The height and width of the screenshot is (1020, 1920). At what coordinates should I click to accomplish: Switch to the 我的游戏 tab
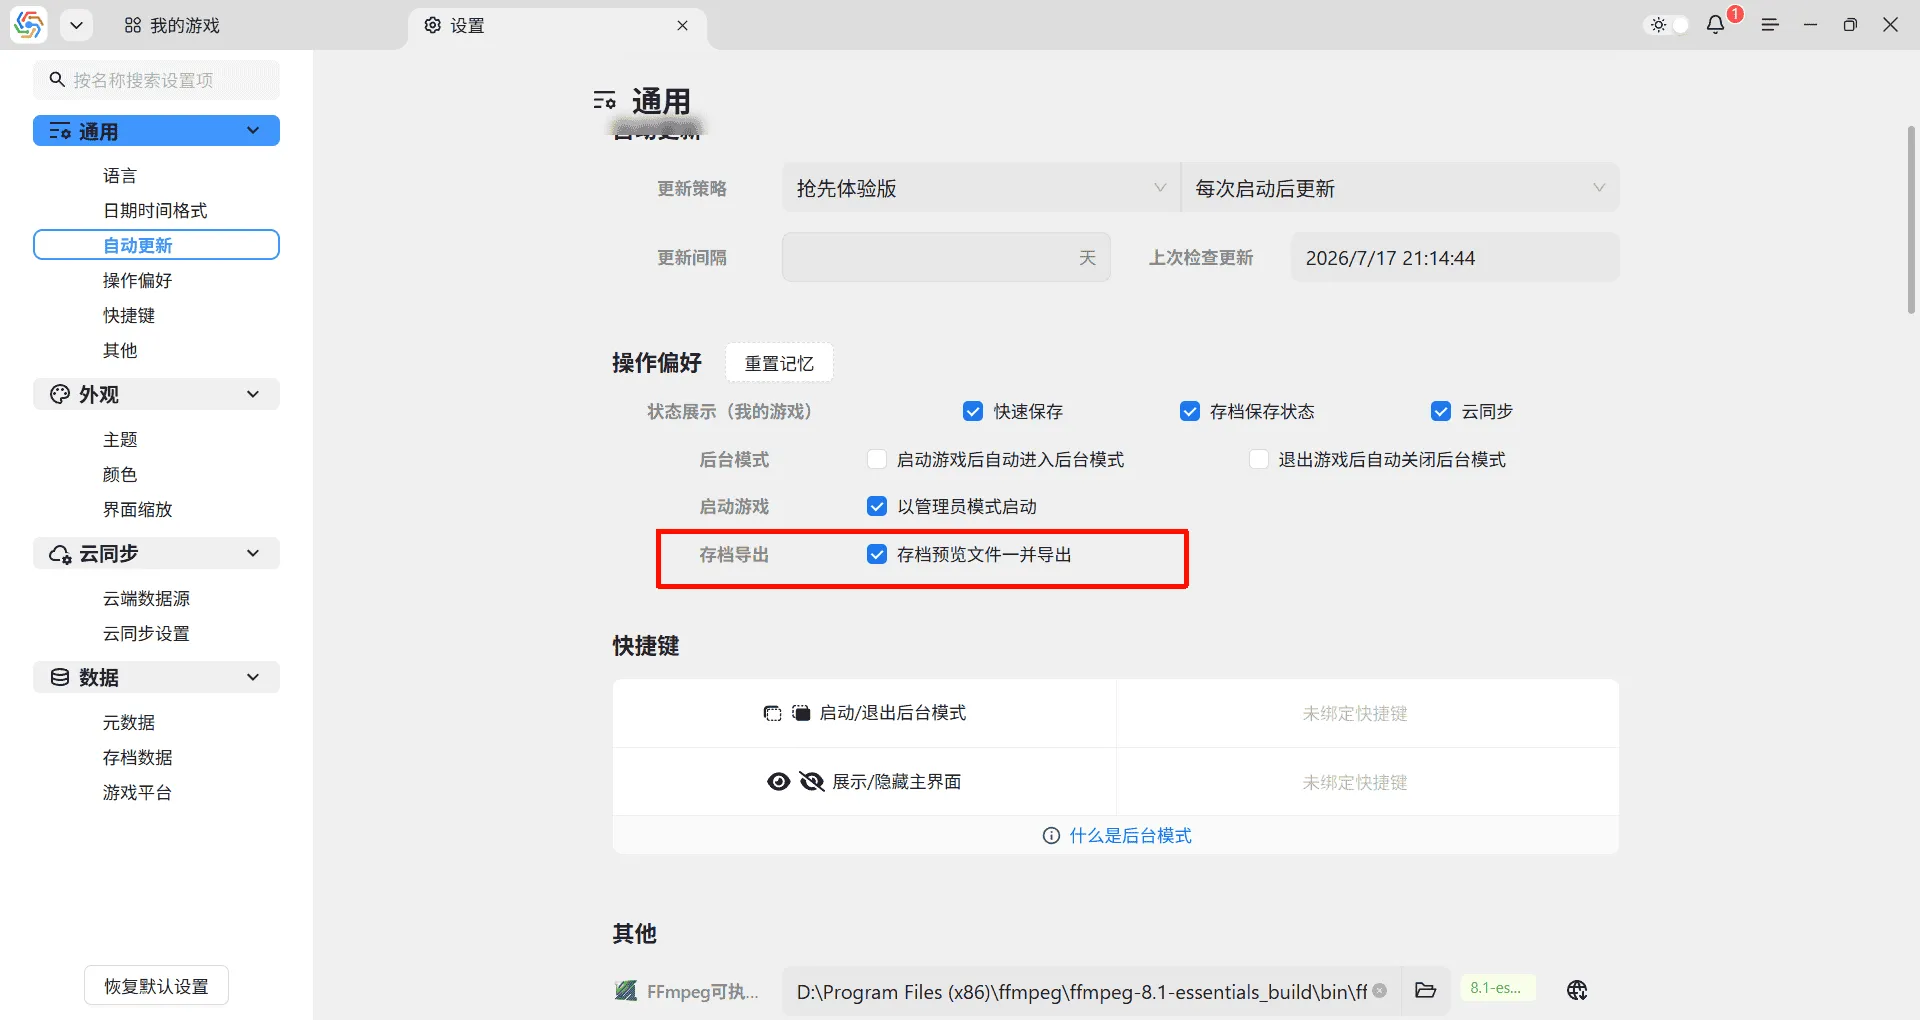click(x=172, y=25)
